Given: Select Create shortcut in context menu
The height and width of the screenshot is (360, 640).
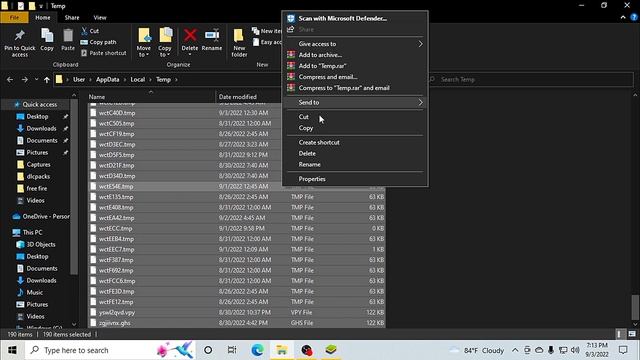Looking at the screenshot, I should pyautogui.click(x=355, y=142).
